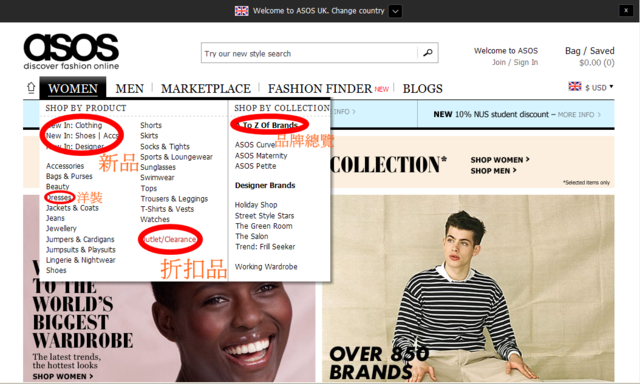Click the Over 850 Brands man image
The width and height of the screenshot is (640, 384).
pyautogui.click(x=468, y=288)
